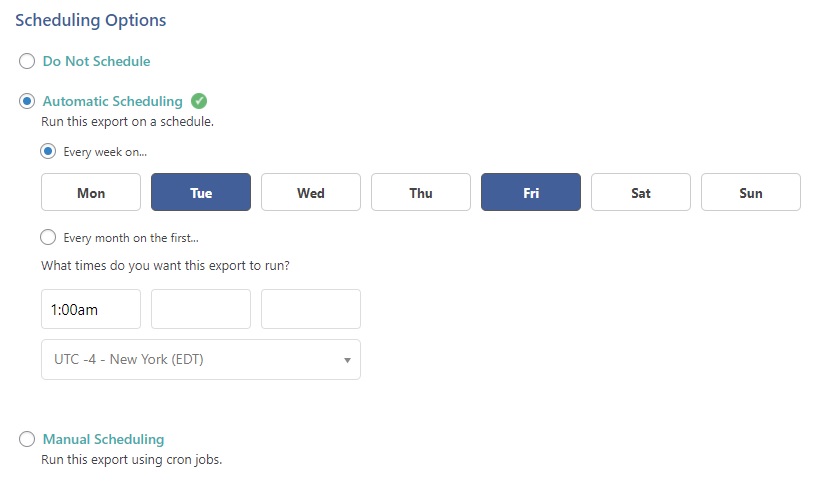Deselect the Fri day button

(x=531, y=192)
